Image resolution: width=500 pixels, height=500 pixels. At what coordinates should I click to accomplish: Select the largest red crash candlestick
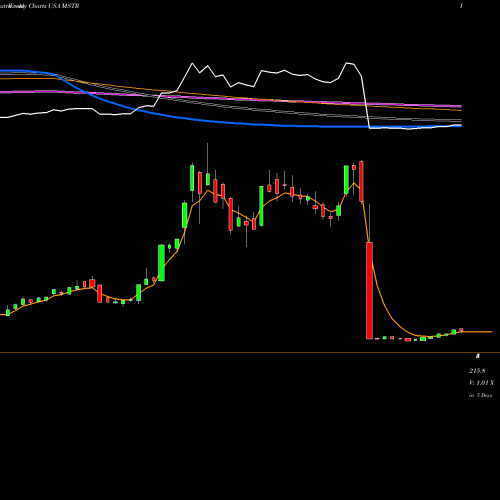pyautogui.click(x=369, y=291)
